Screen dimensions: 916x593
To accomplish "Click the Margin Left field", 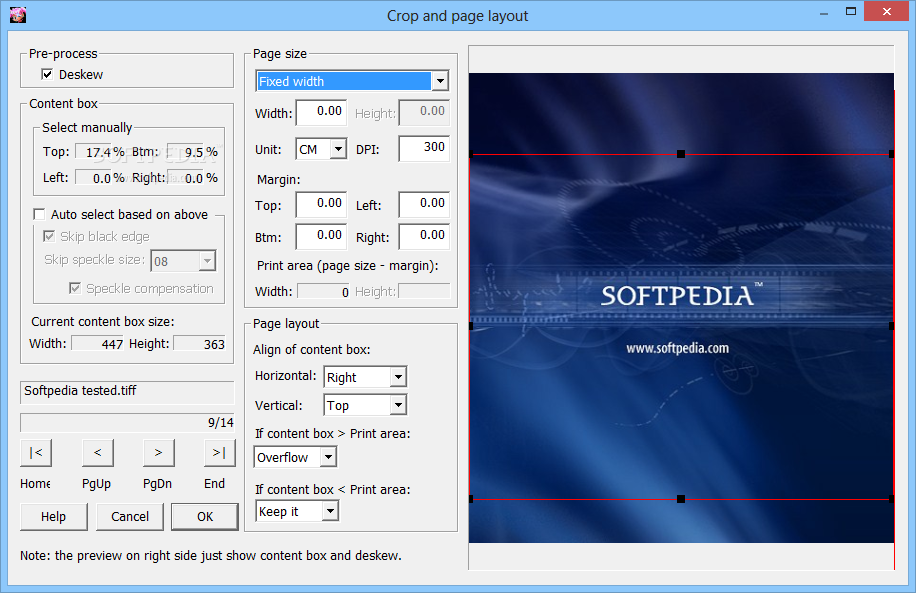I will 424,204.
